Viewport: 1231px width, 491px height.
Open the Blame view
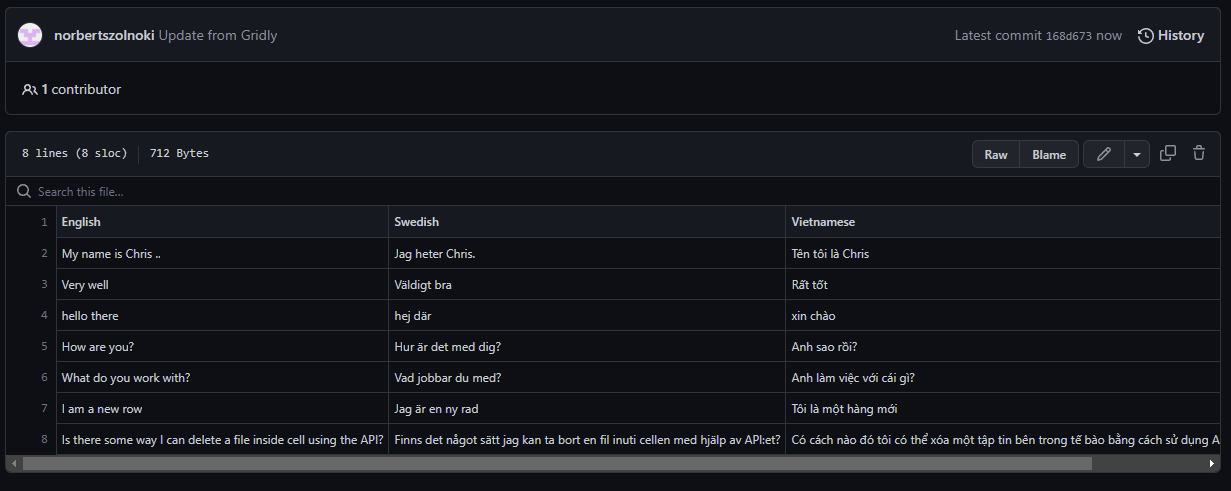[x=1049, y=154]
